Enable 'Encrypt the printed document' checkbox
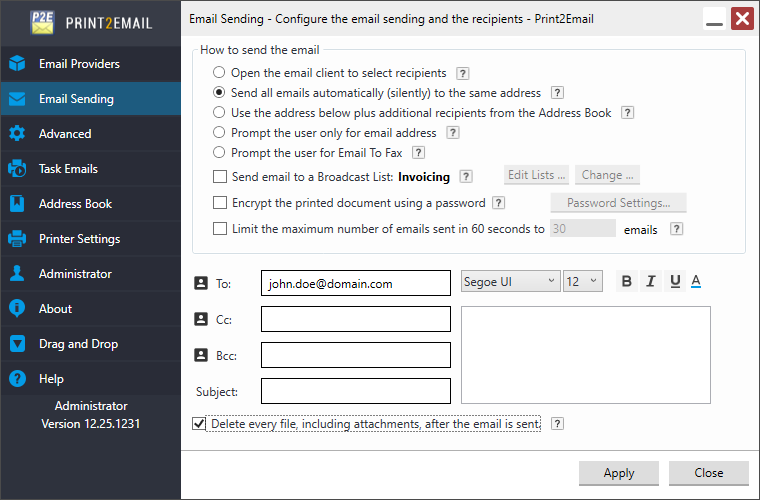Viewport: 760px width, 500px height. pos(220,203)
